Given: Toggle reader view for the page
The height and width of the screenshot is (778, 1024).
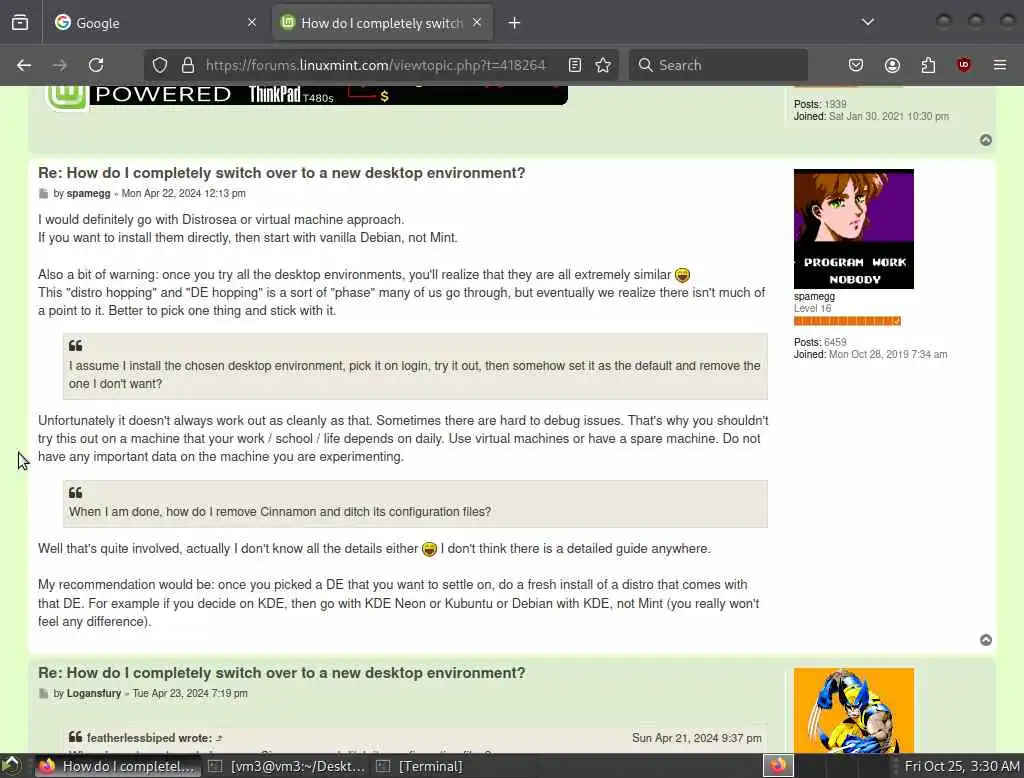Looking at the screenshot, I should coord(575,65).
